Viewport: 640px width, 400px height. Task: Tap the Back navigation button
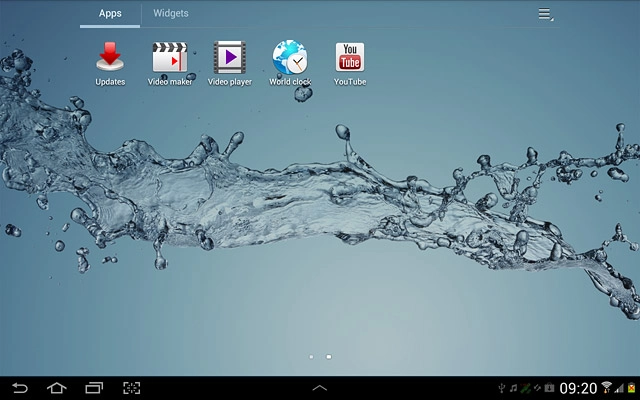(20, 388)
